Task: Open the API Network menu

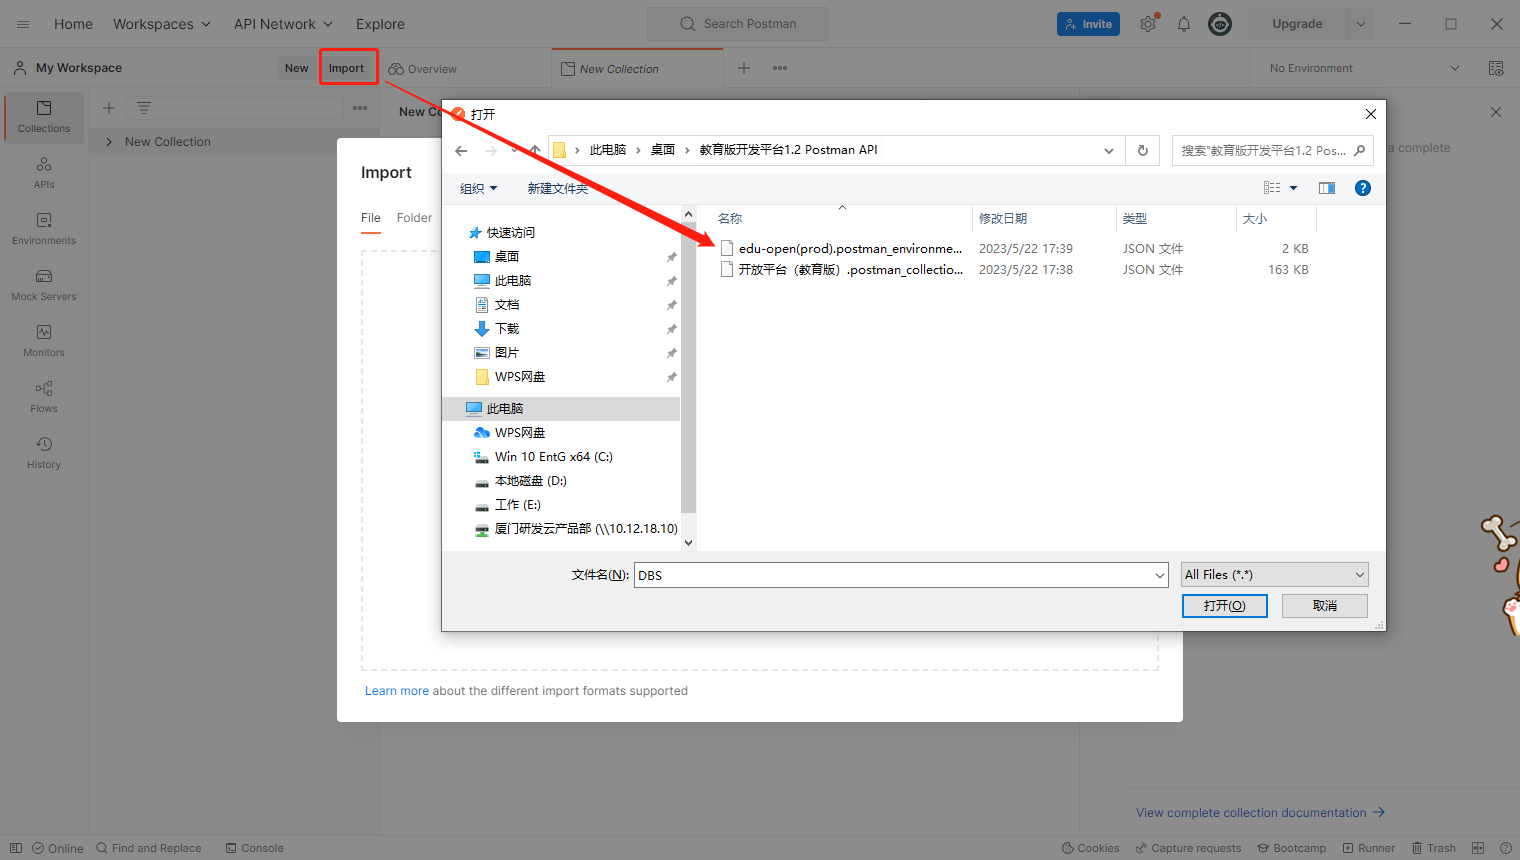Action: point(284,24)
